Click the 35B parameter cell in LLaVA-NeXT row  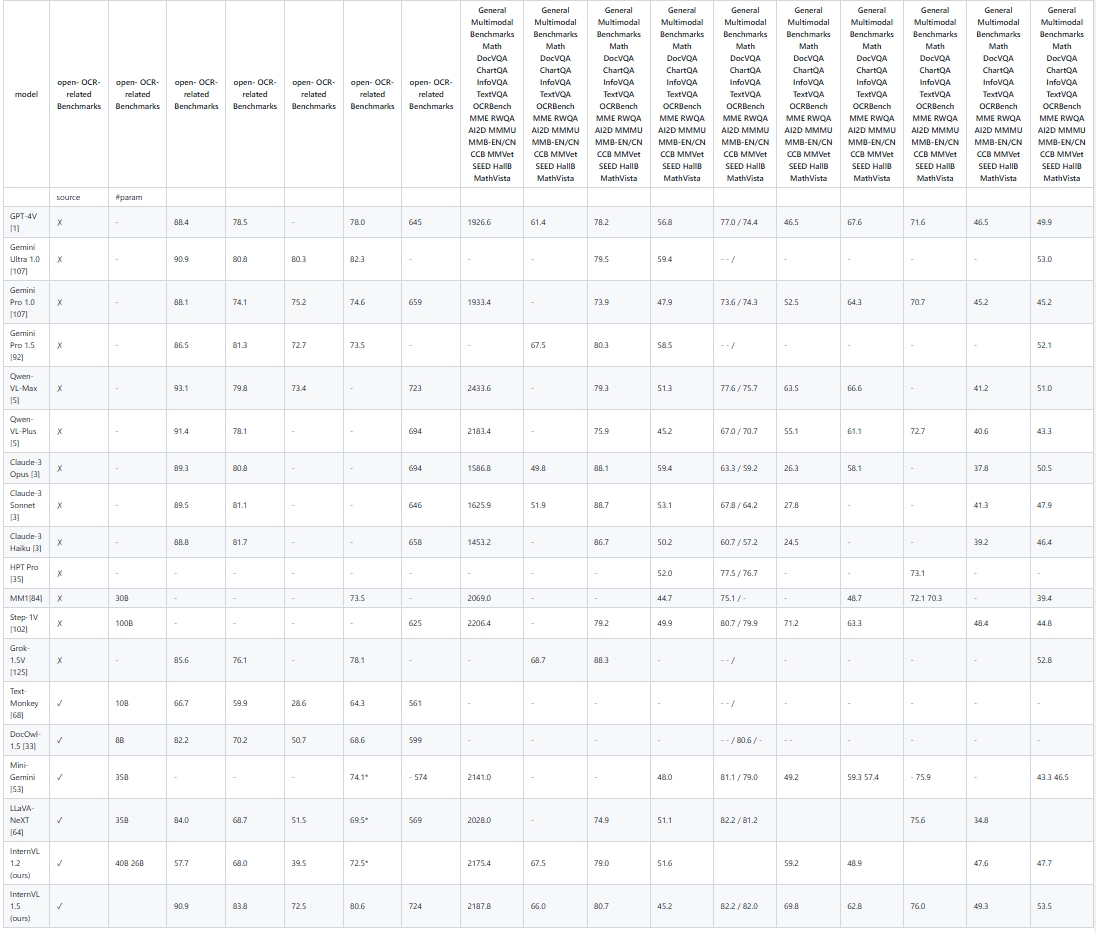pyautogui.click(x=138, y=820)
